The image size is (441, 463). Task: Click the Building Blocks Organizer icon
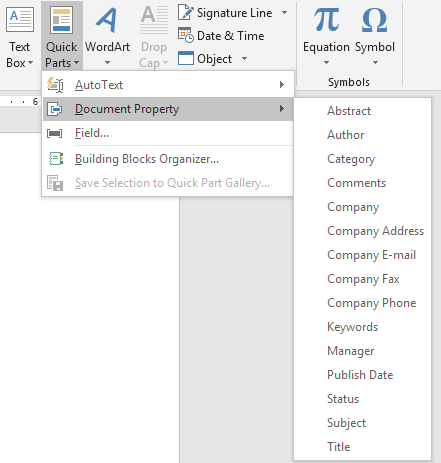point(55,159)
